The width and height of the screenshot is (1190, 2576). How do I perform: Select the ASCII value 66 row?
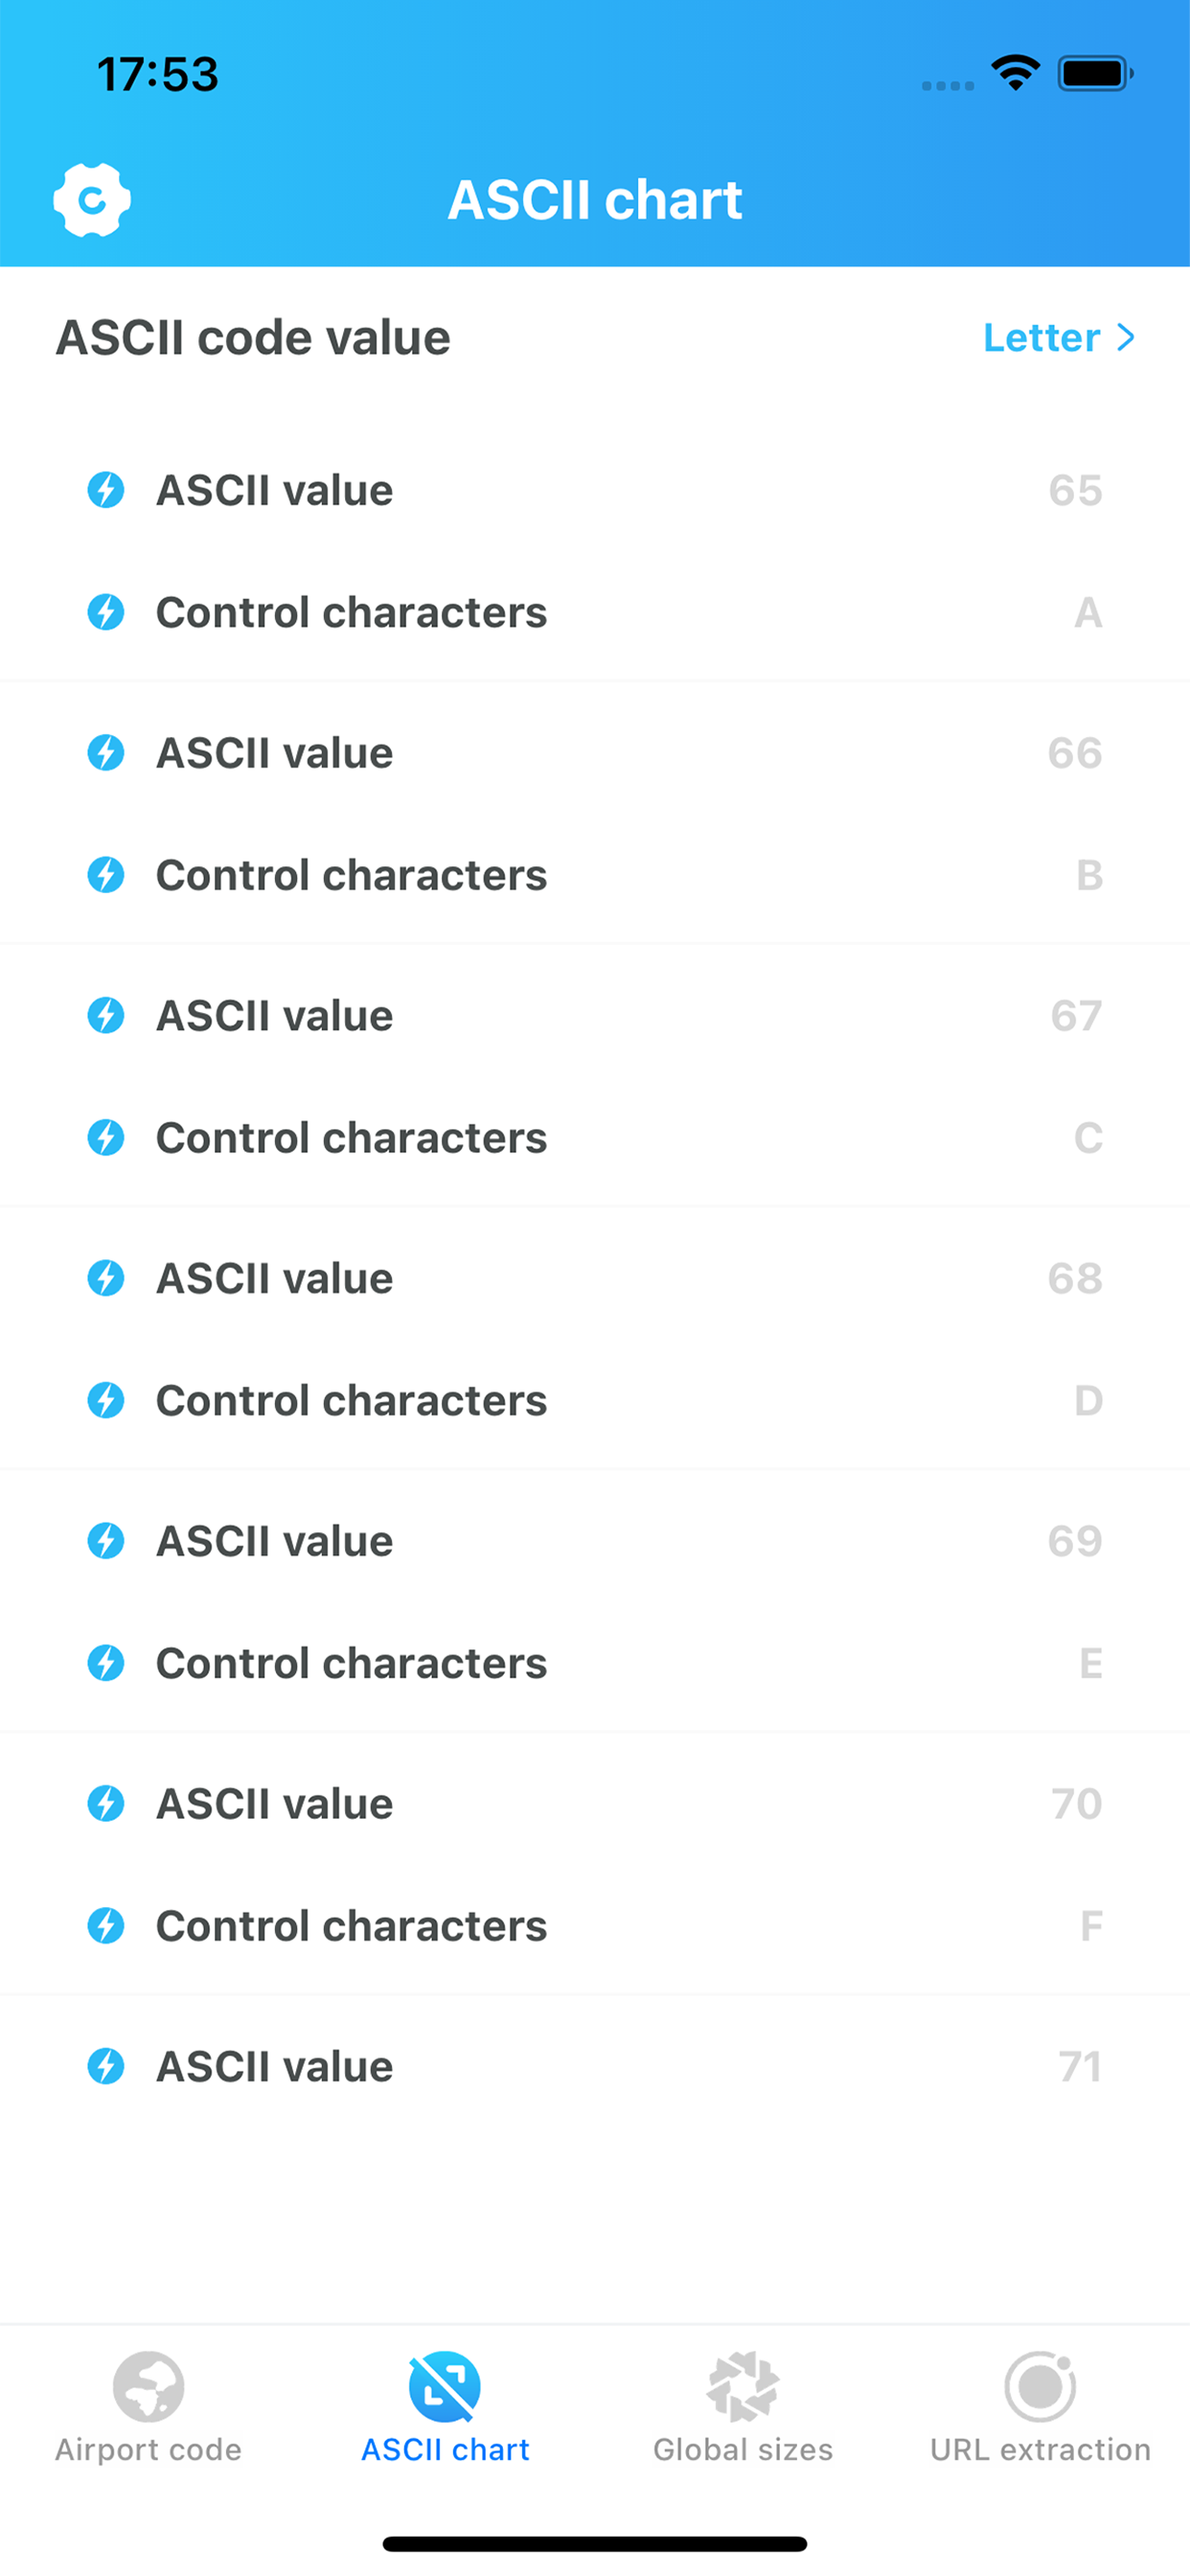tap(595, 753)
